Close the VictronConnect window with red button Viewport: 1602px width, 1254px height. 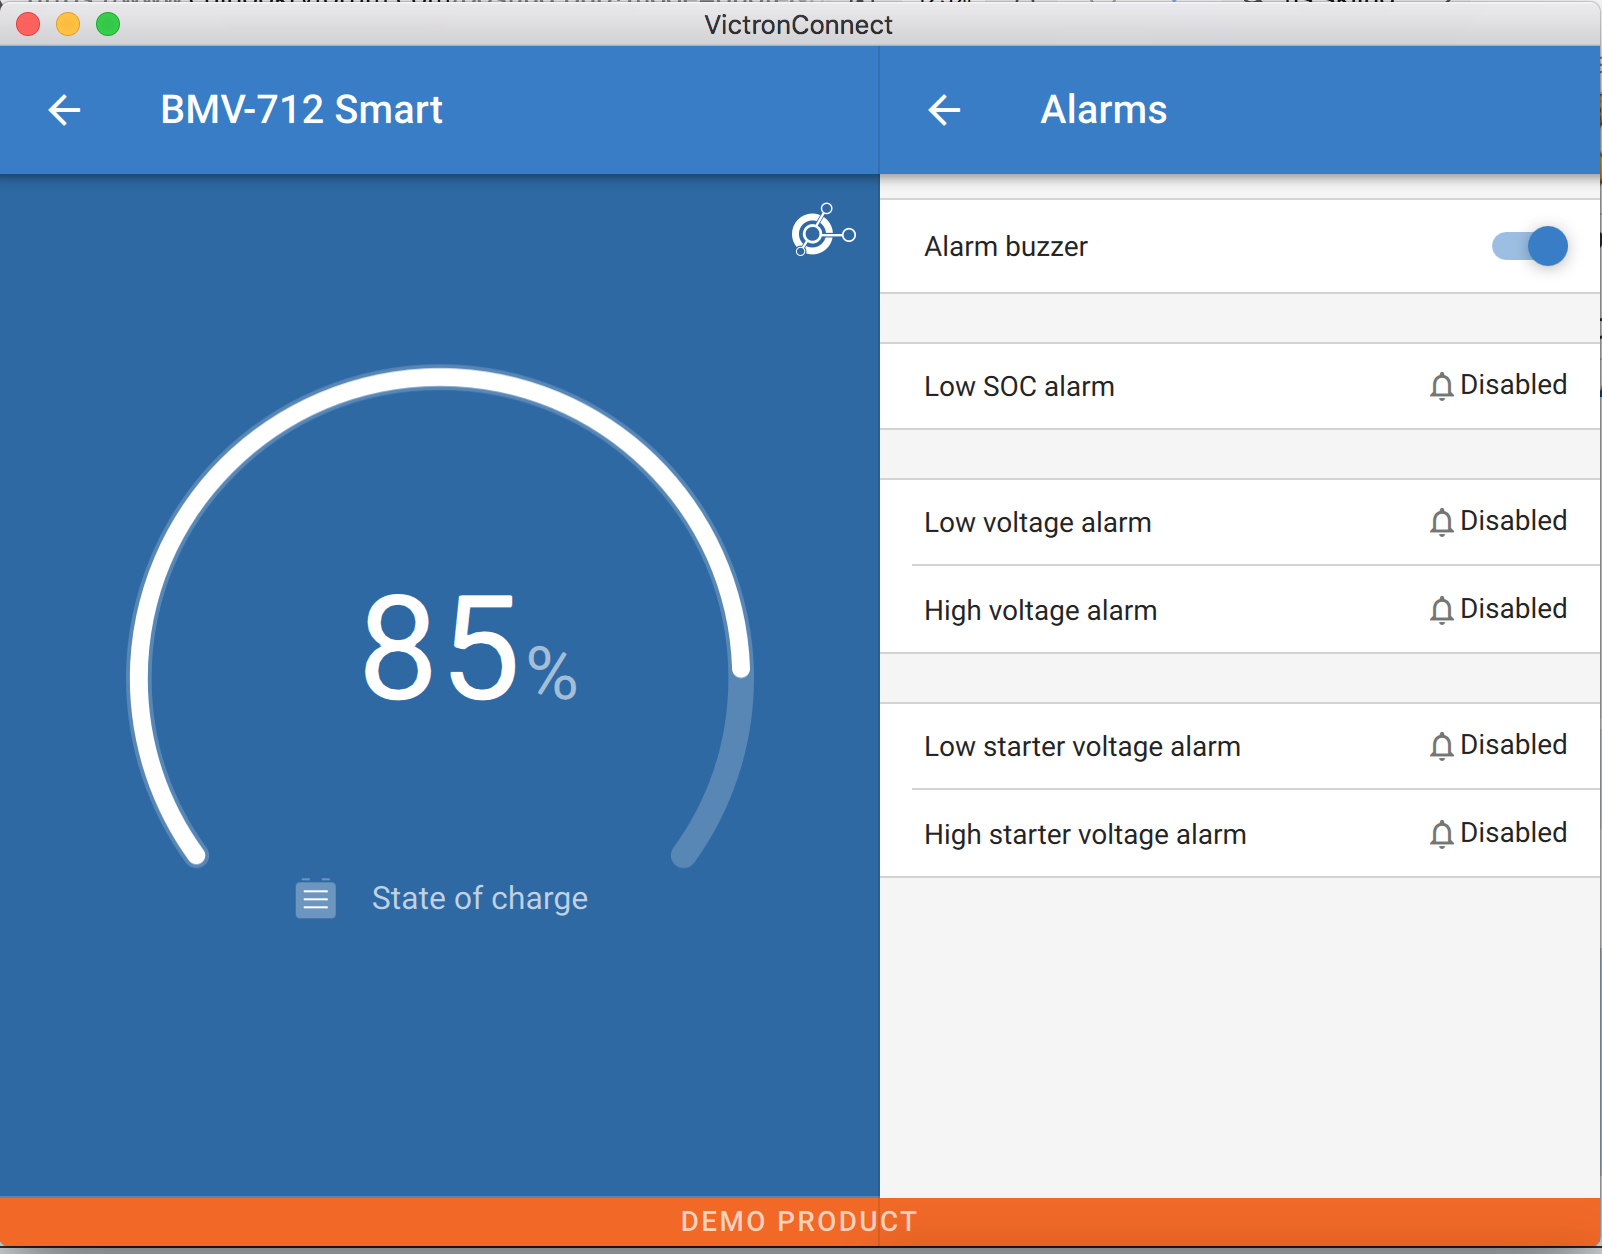click(x=28, y=24)
